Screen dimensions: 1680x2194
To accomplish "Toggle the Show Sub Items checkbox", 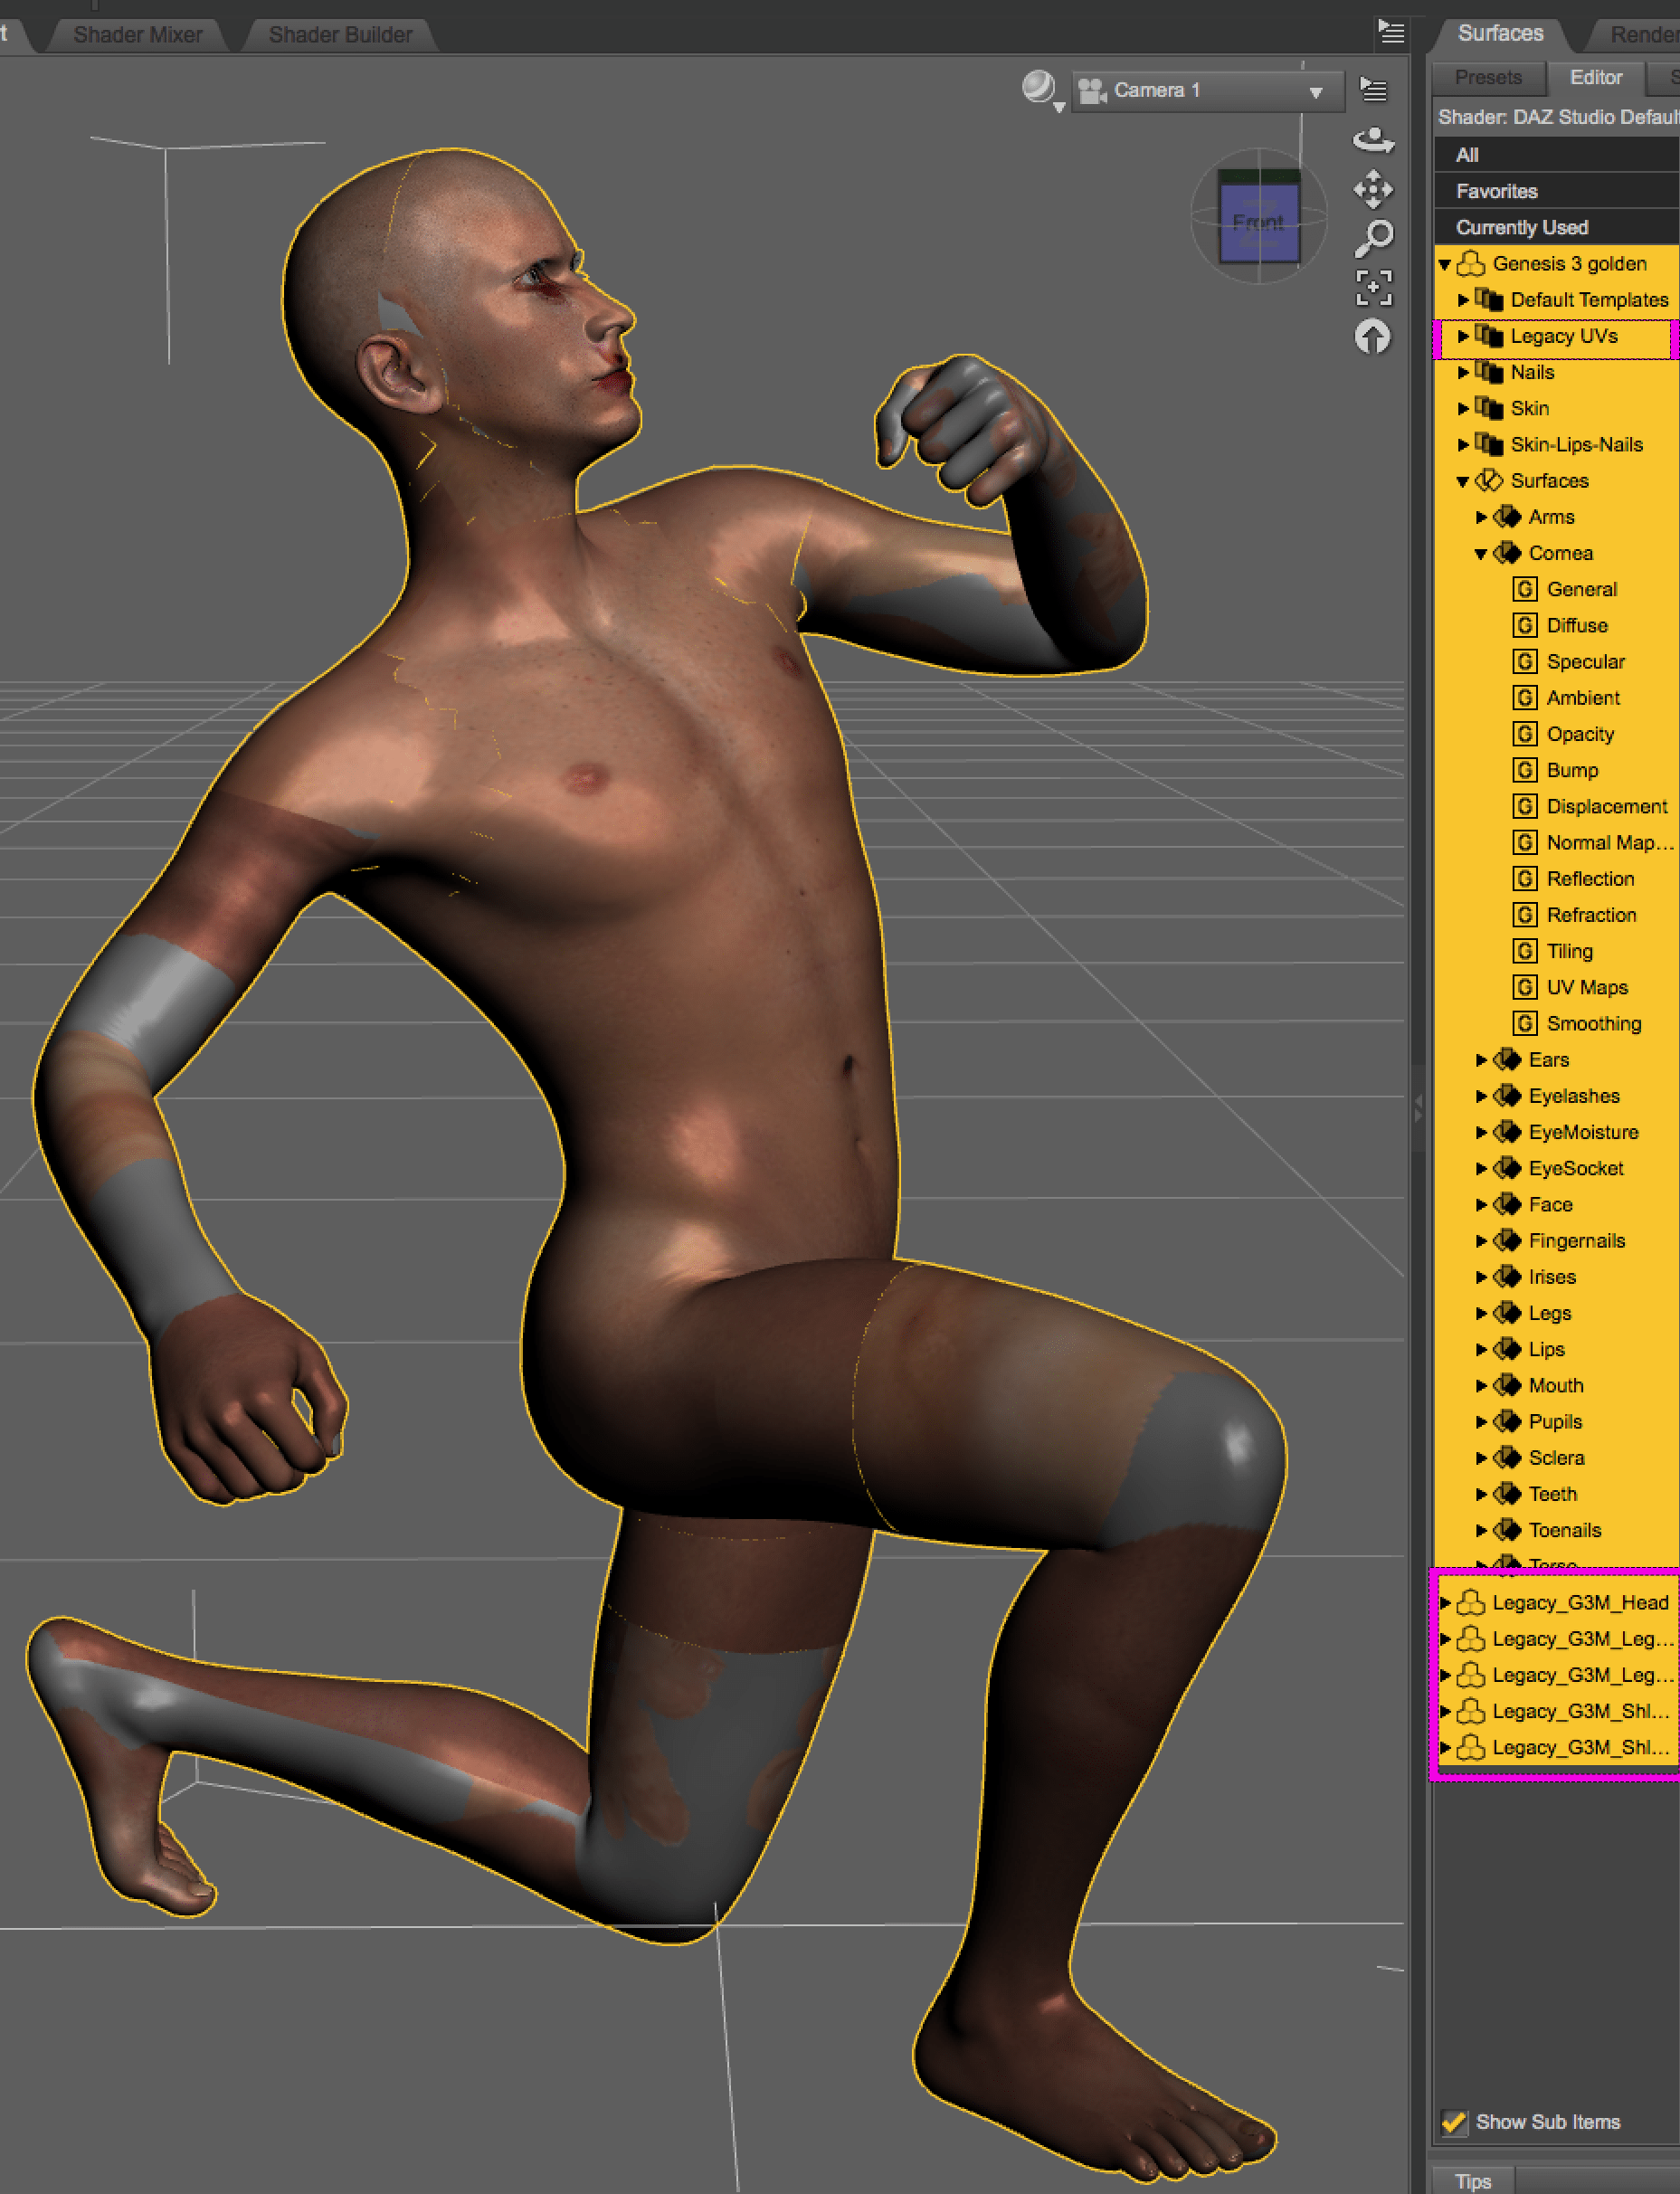I will [x=1453, y=2122].
